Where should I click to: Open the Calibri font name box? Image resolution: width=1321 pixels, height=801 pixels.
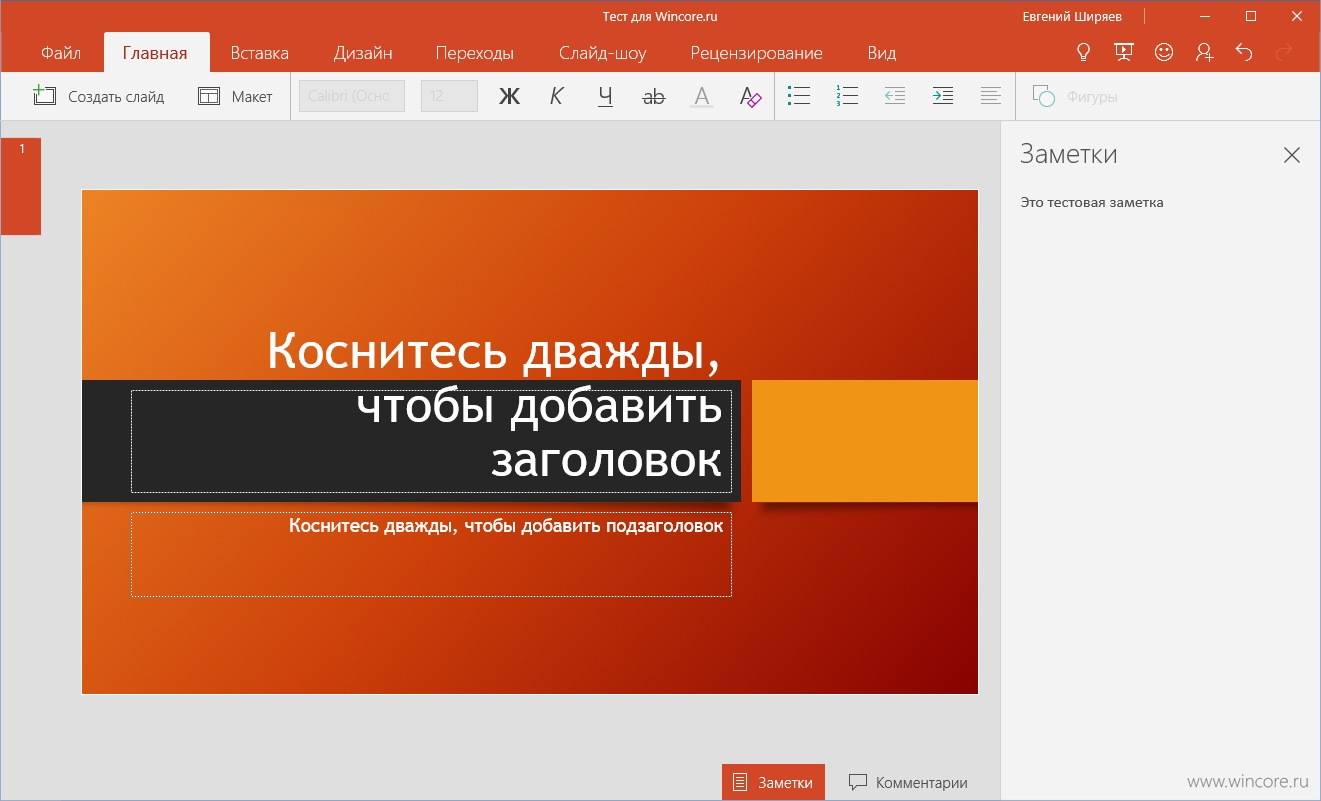point(352,96)
